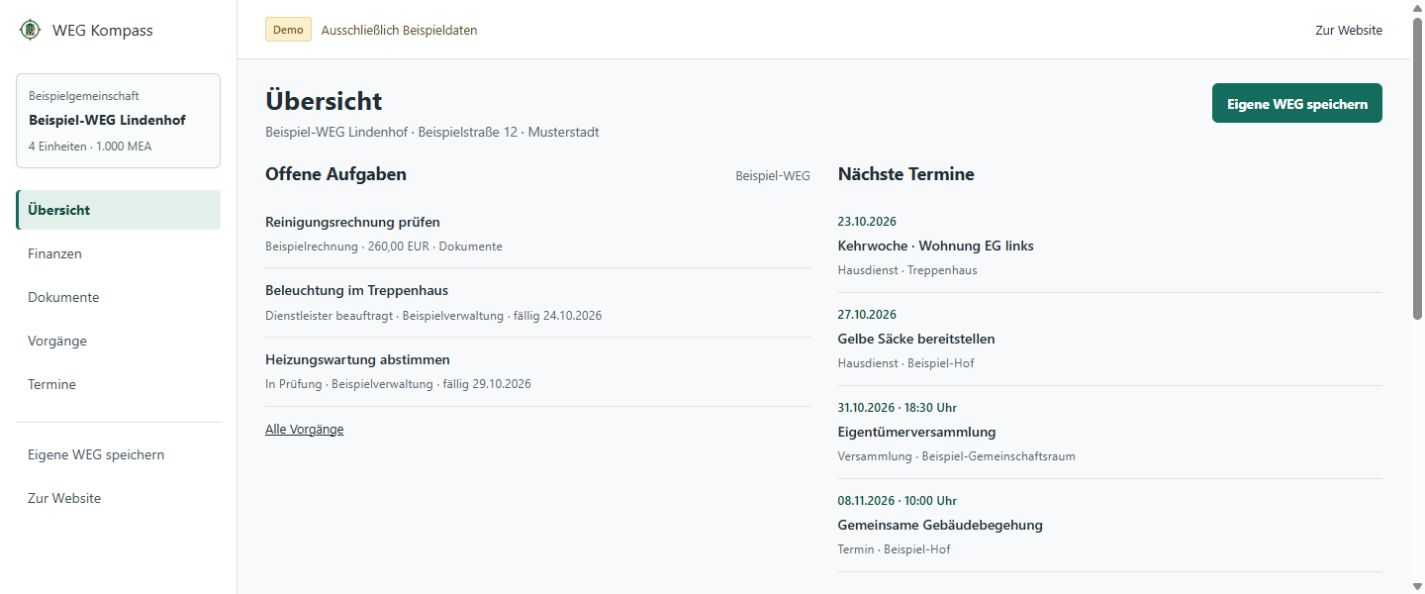Click the Hausdienst · Beispiel-Hof subtitle
The width and height of the screenshot is (1425, 594).
(905, 363)
